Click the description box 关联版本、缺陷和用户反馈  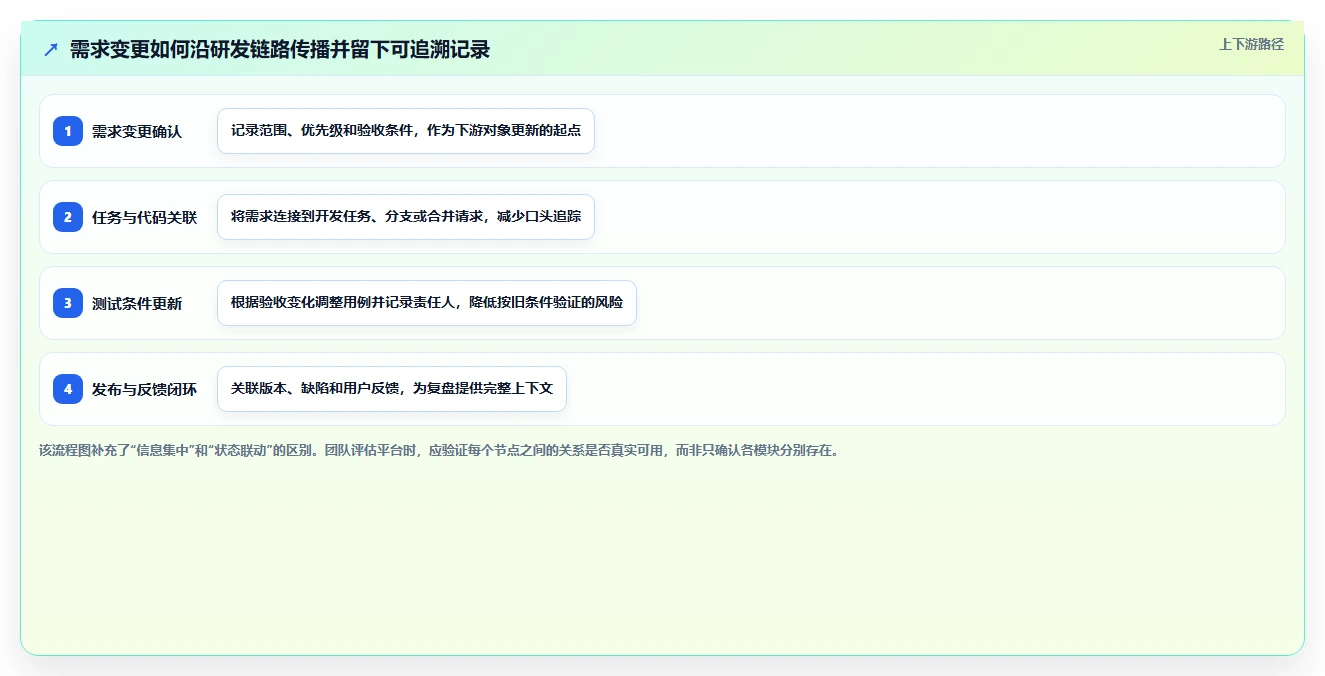[392, 389]
